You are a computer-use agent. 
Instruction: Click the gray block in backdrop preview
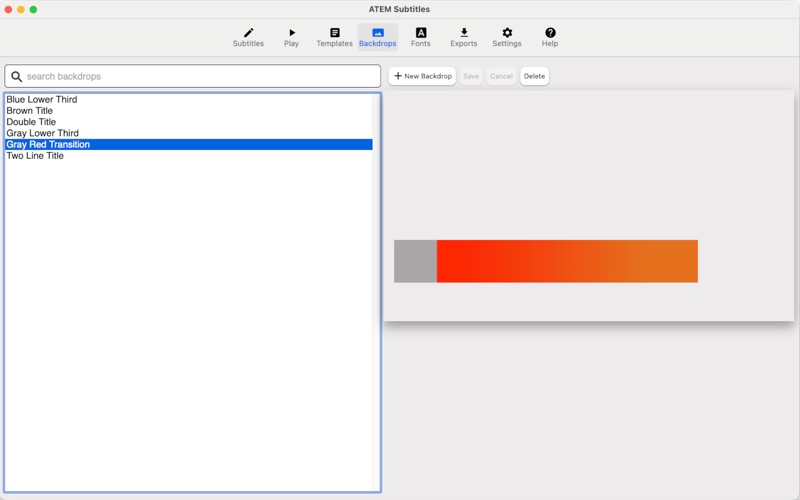pyautogui.click(x=415, y=261)
